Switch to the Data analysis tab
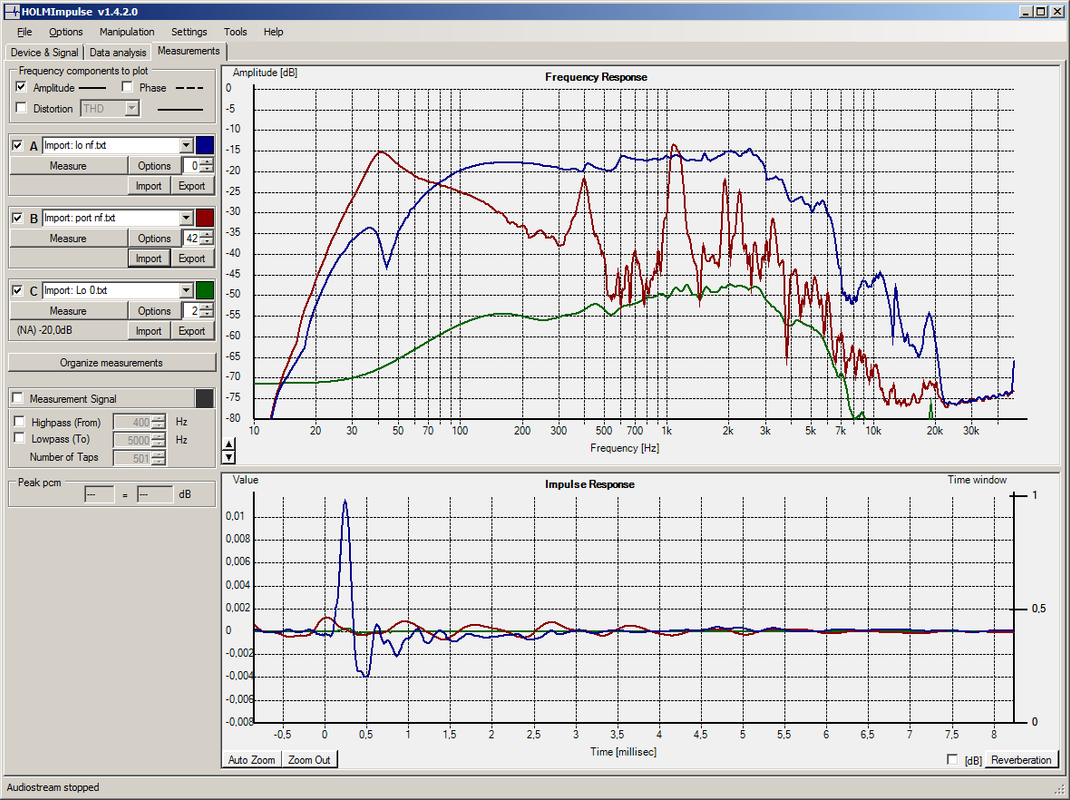Screen dimensions: 1070x800 118,53
